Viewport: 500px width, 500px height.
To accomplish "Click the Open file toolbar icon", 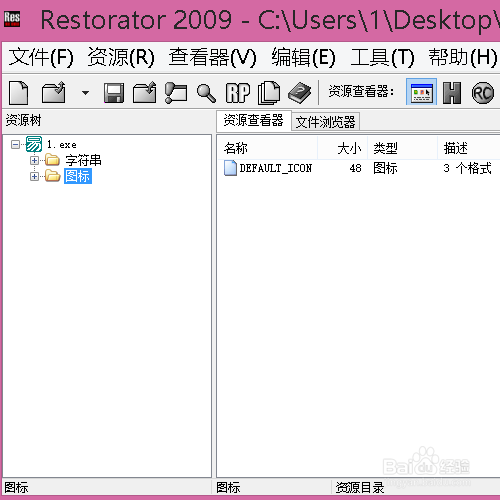I will pyautogui.click(x=53, y=92).
